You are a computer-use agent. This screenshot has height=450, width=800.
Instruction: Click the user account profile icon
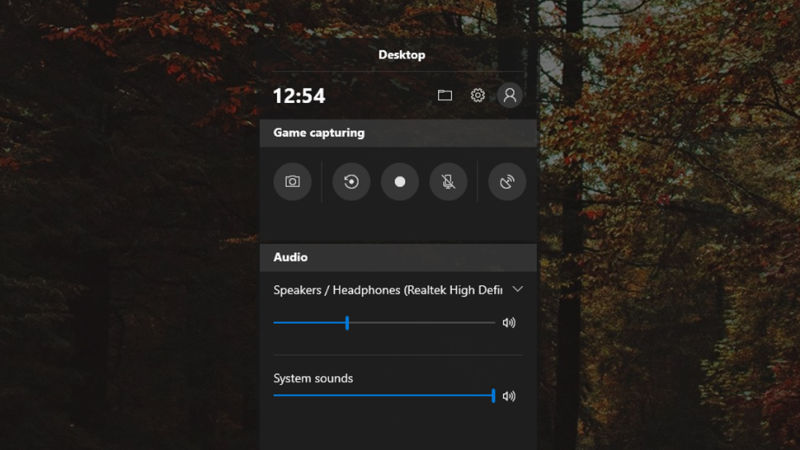pos(510,95)
